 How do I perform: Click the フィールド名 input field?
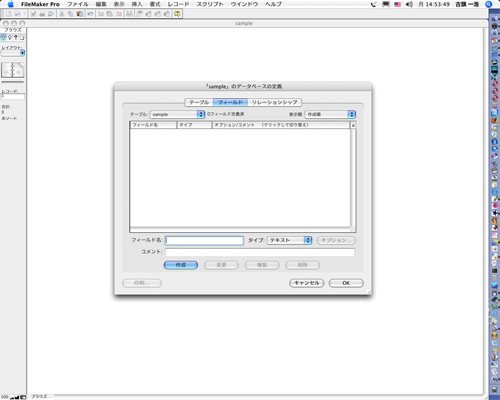point(204,240)
